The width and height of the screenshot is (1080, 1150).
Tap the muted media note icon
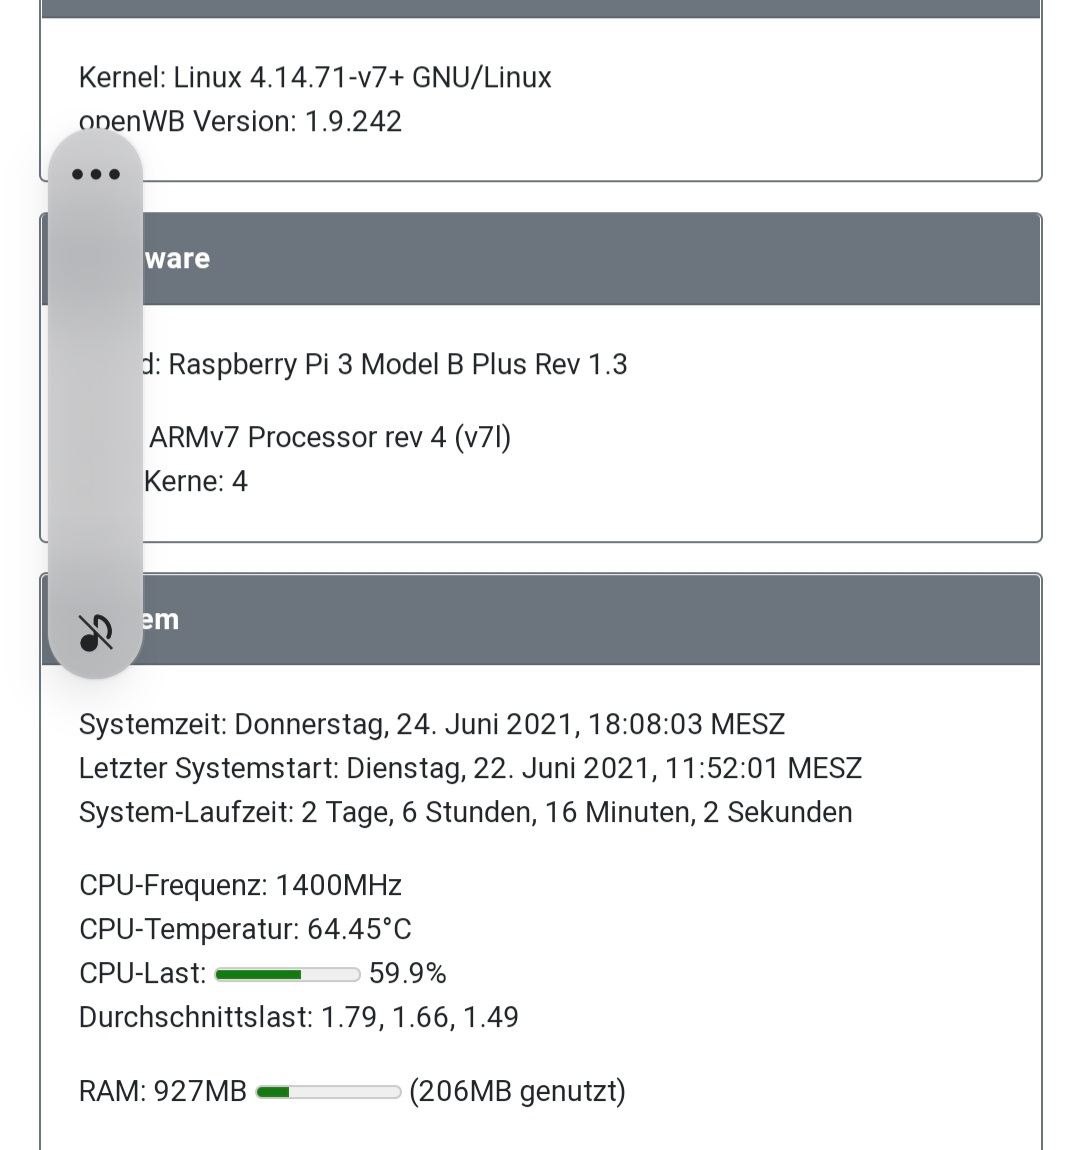(x=96, y=632)
